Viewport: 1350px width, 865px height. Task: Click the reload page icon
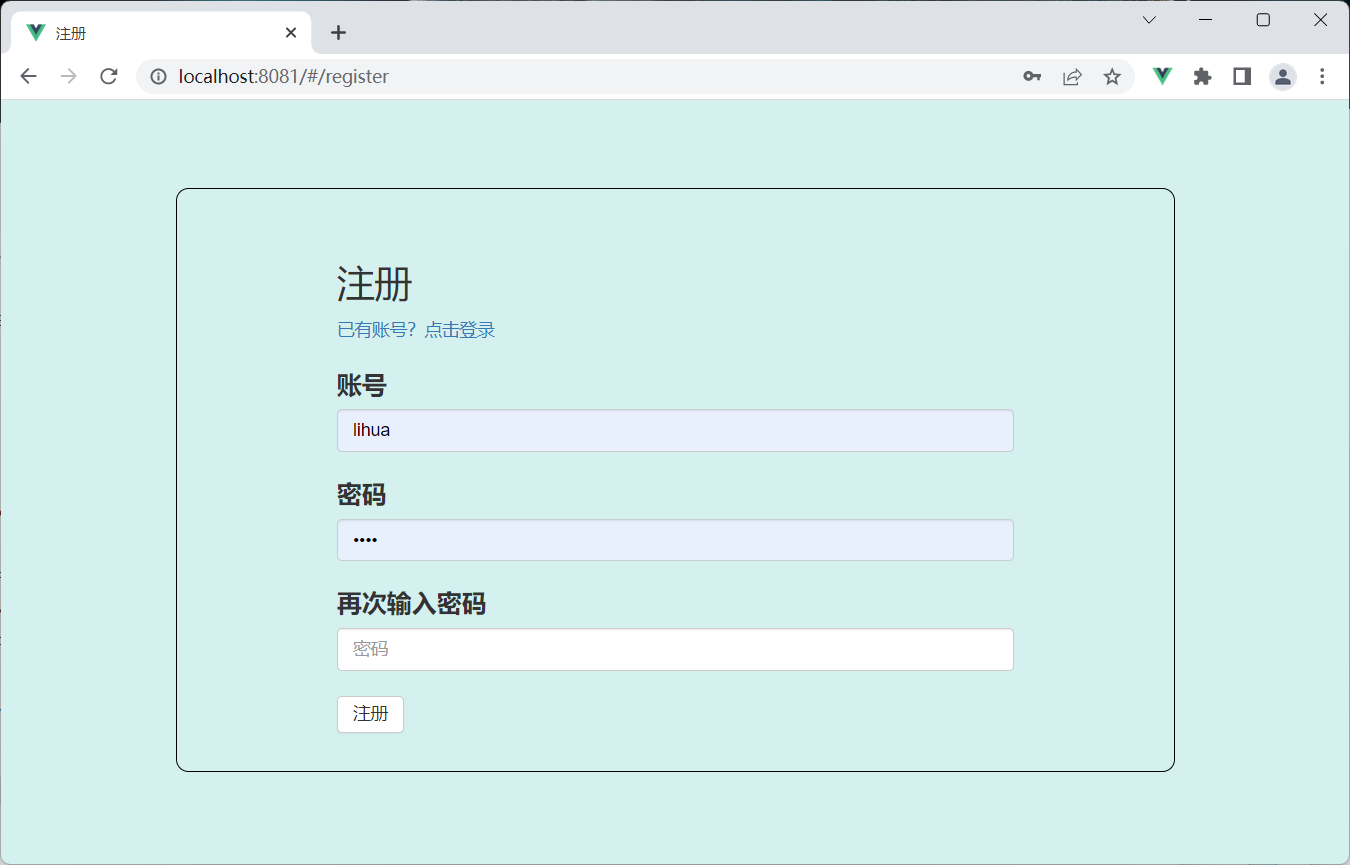click(x=108, y=76)
